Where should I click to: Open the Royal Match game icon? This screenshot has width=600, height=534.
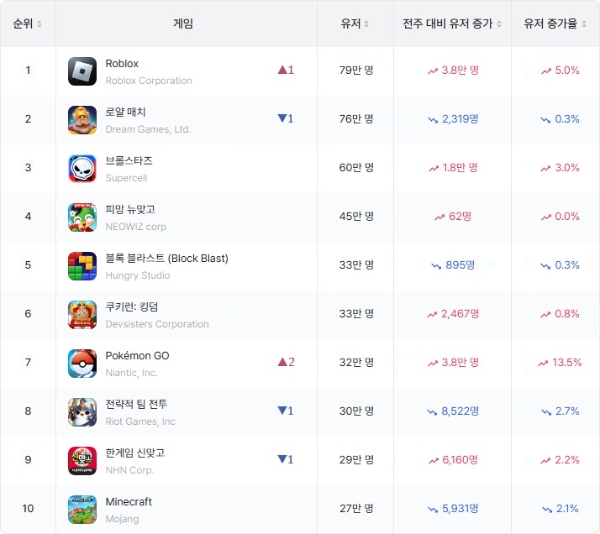click(82, 120)
